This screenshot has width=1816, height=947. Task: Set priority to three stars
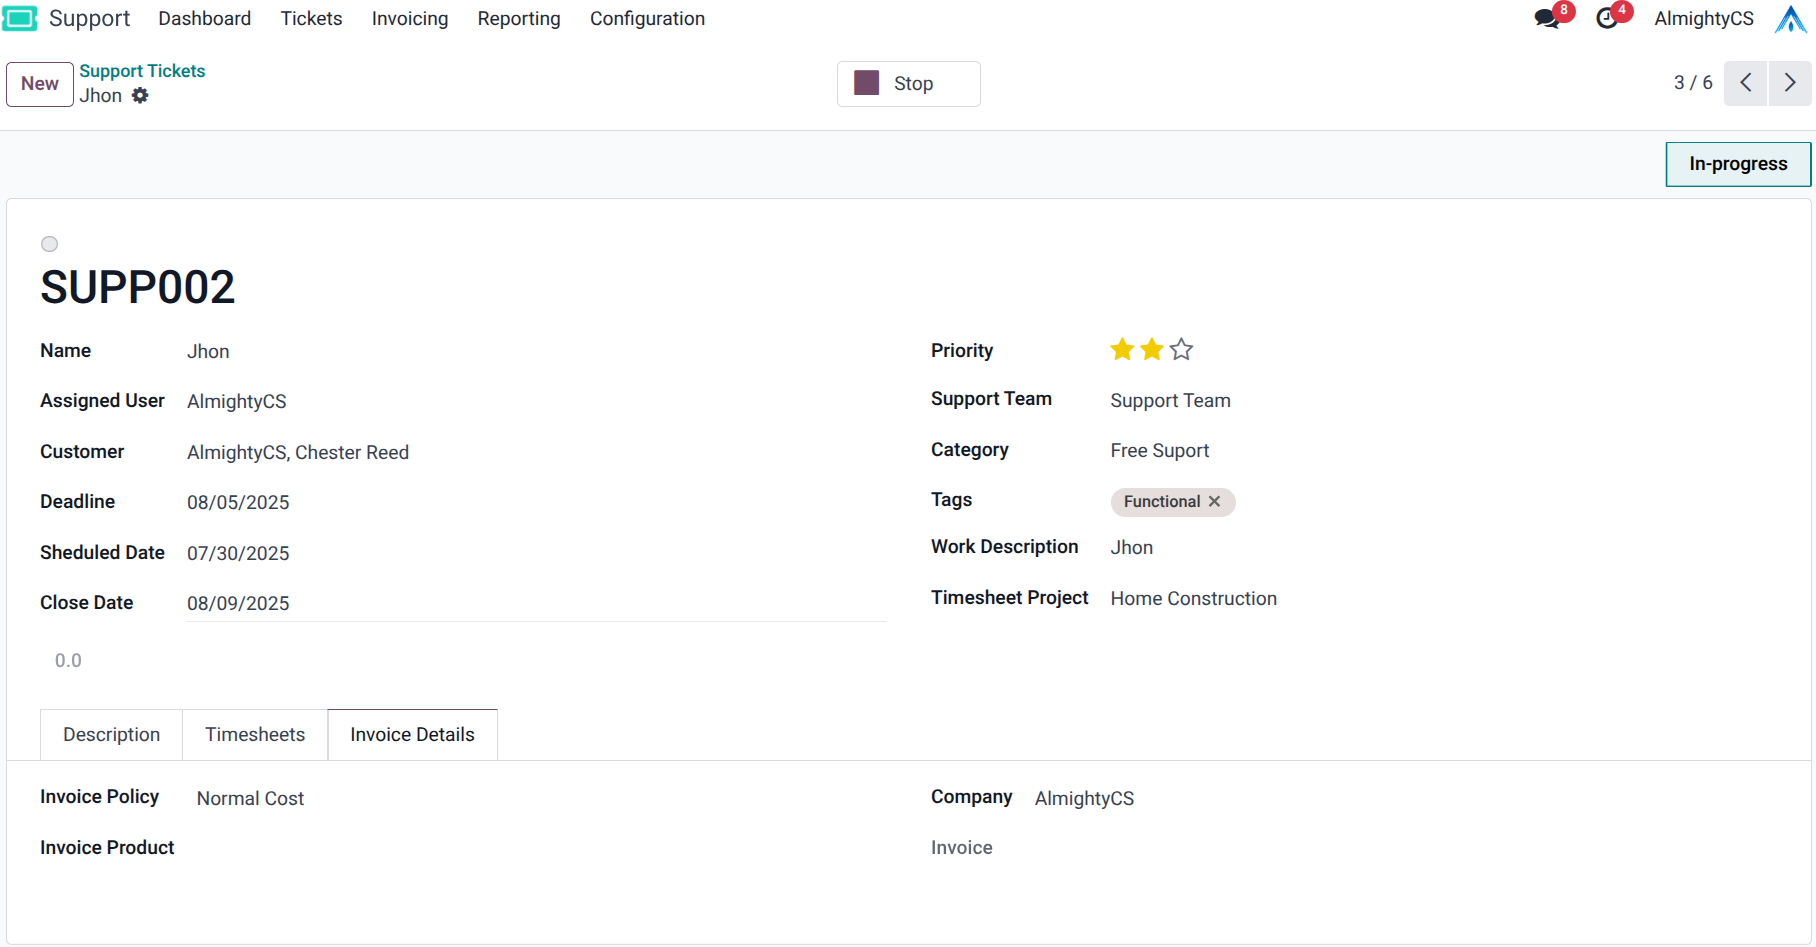tap(1181, 350)
